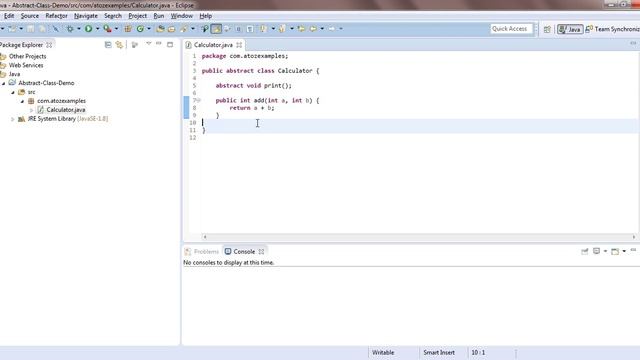Click the Forward navigation arrow in toolbar
The width and height of the screenshot is (640, 360).
point(332,29)
